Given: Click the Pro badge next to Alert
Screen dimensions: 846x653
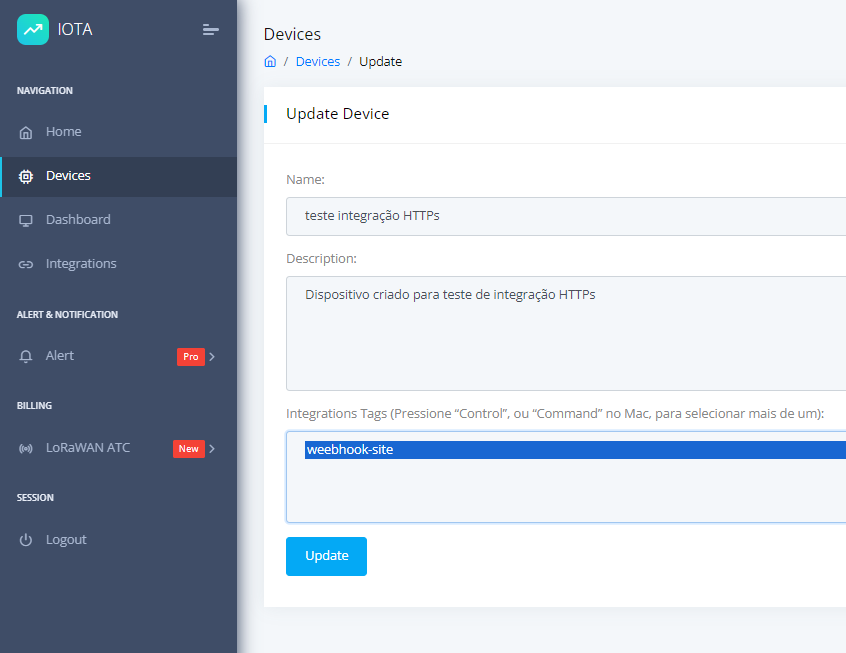Looking at the screenshot, I should point(190,357).
